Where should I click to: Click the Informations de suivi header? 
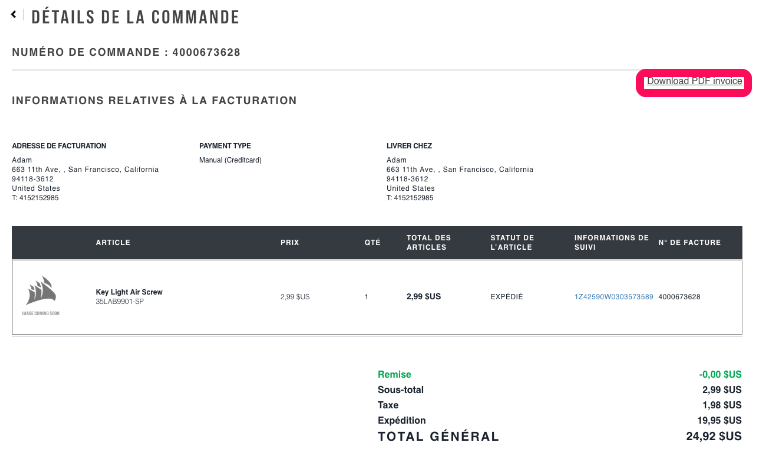click(611, 242)
